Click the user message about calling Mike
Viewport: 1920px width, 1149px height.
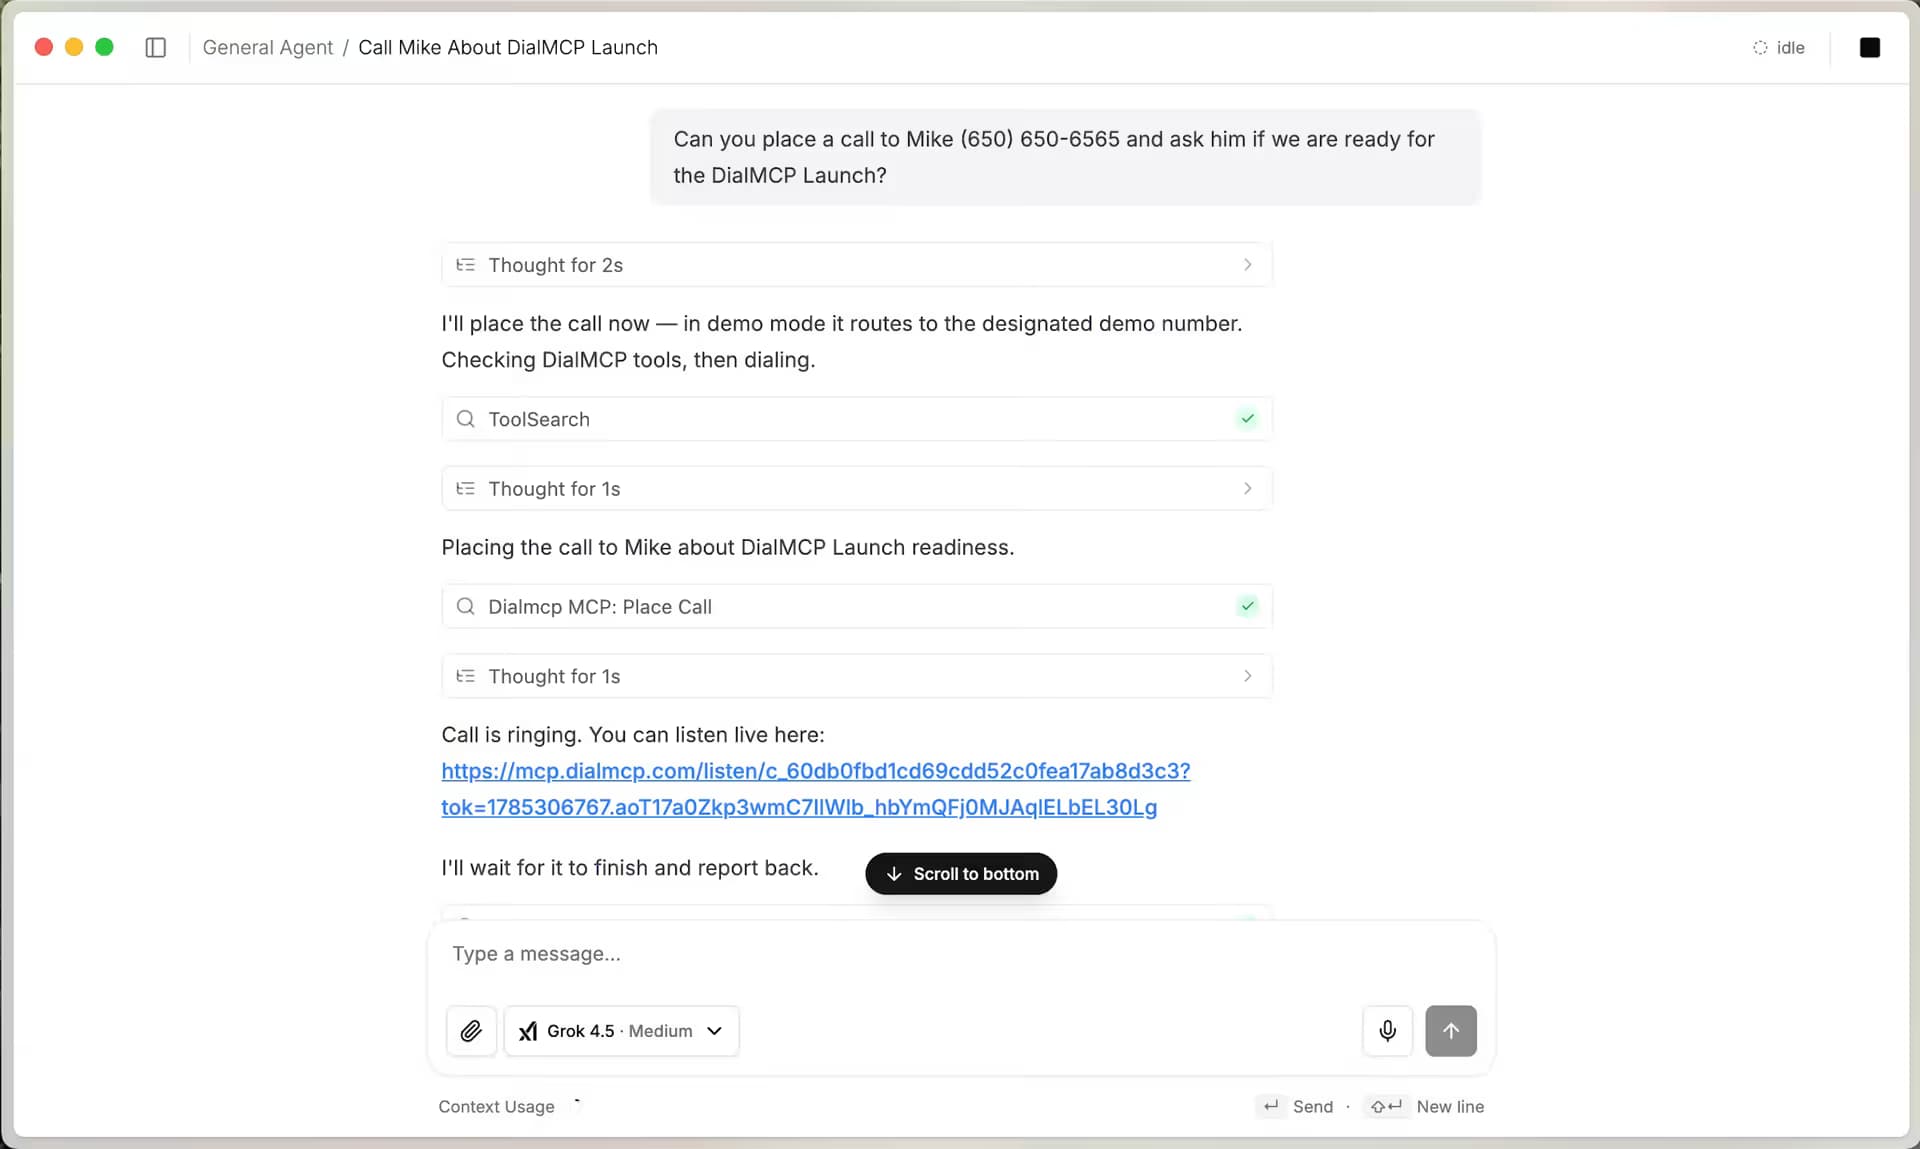click(x=1065, y=157)
